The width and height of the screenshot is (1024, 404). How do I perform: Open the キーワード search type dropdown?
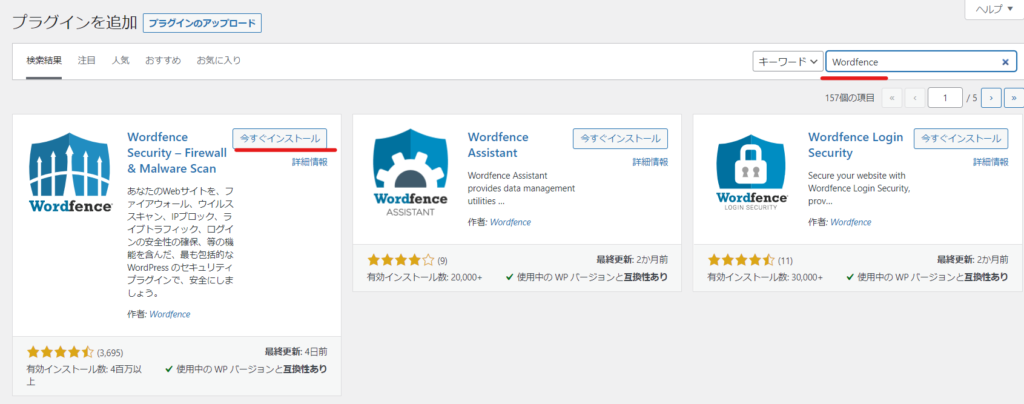point(788,61)
